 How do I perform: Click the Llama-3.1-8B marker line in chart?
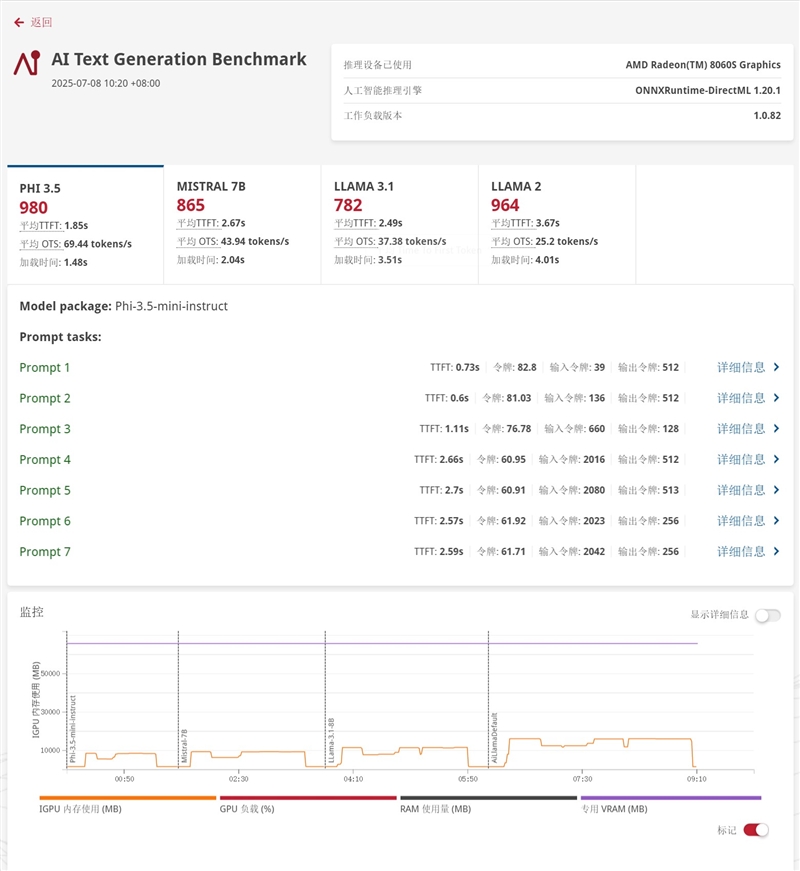pos(326,700)
